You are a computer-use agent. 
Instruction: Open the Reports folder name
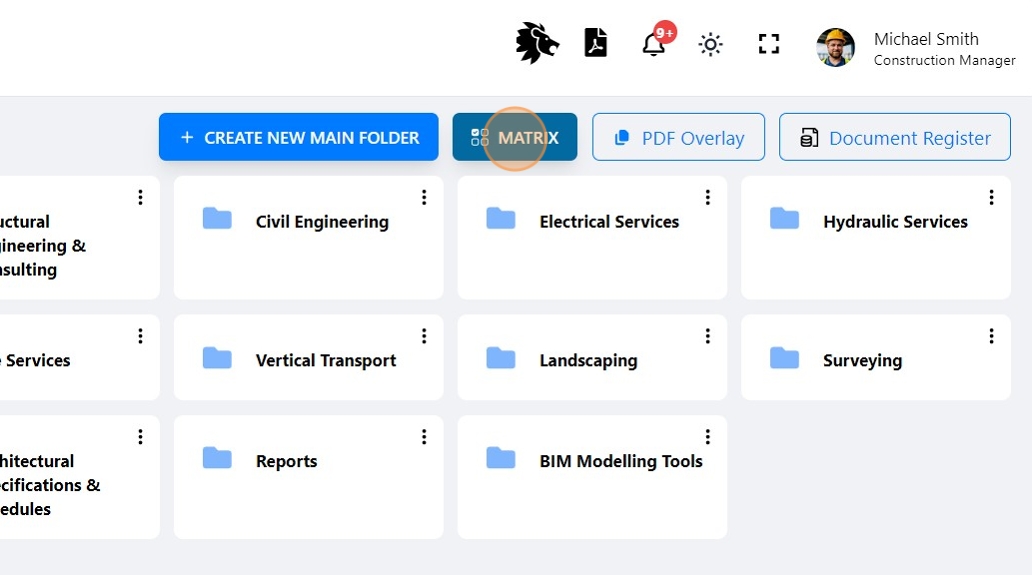tap(286, 461)
